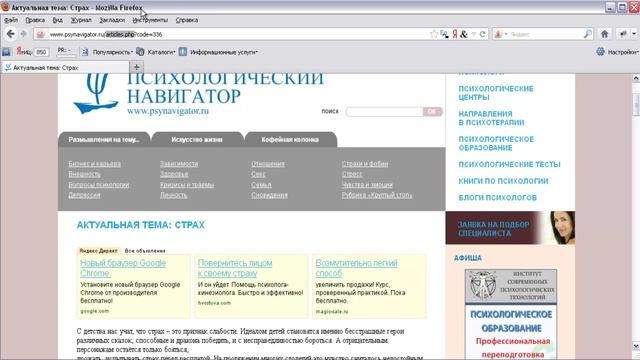Image resolution: width=640 pixels, height=360 pixels.
Task: Click the site logo psi boat image
Action: coord(96,94)
